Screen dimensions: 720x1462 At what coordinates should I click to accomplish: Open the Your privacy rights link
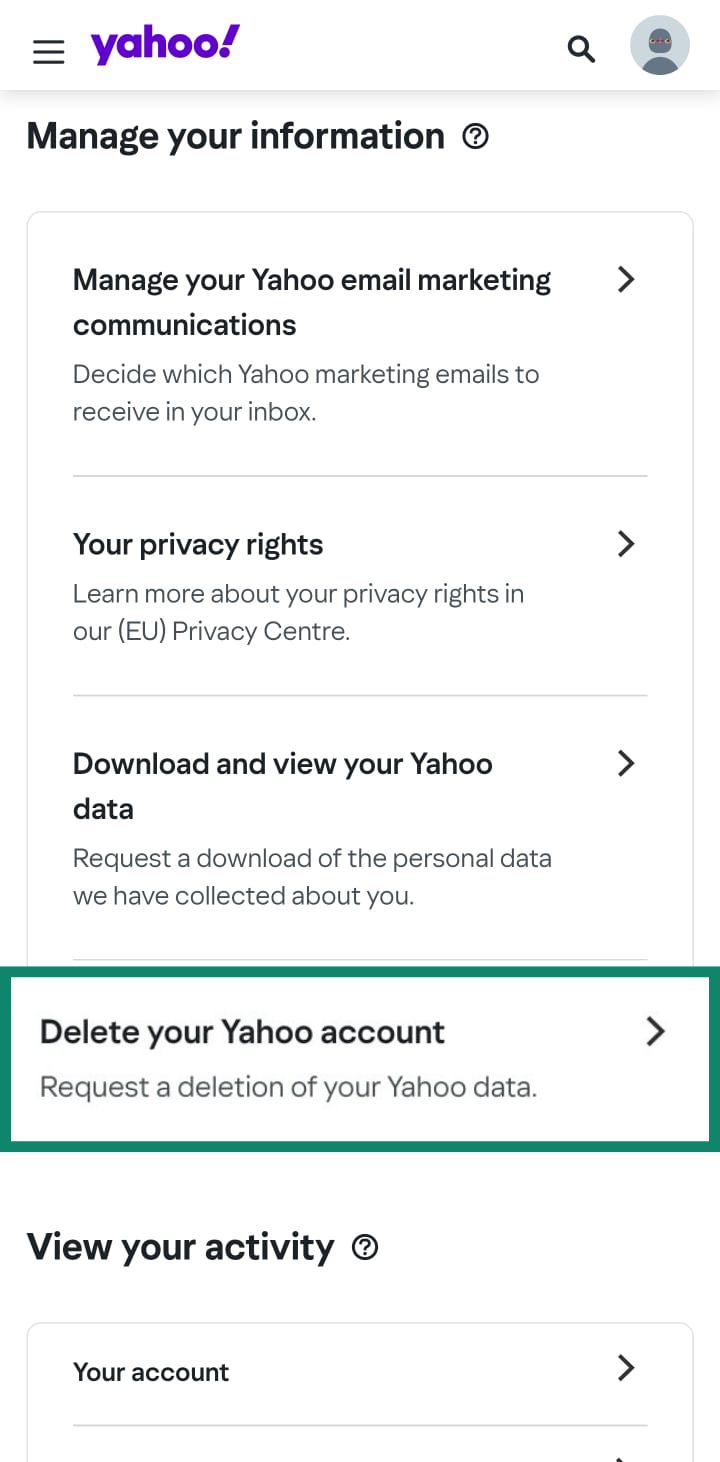coord(197,544)
